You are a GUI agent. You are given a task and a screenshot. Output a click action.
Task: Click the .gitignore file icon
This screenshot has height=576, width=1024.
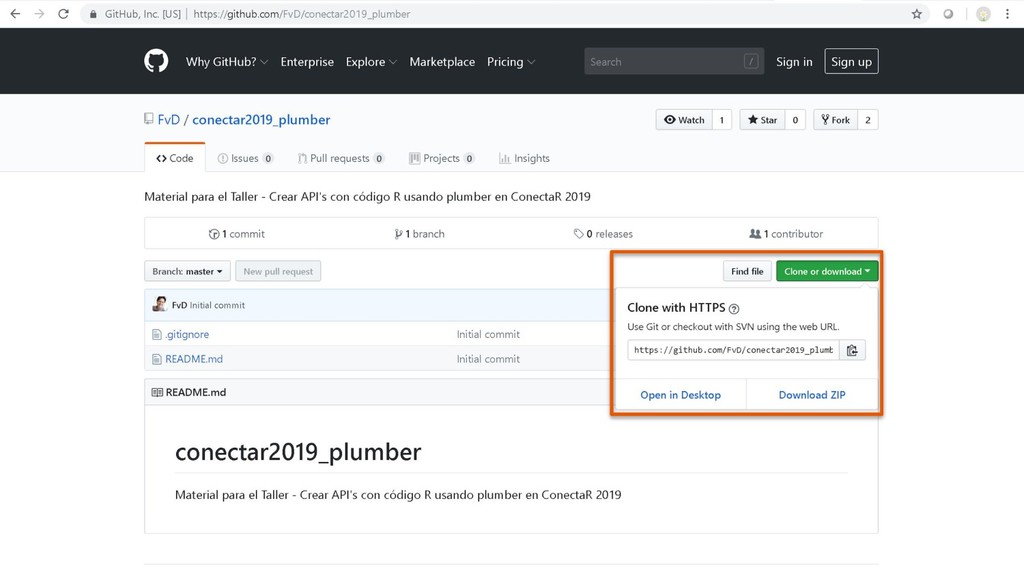157,334
